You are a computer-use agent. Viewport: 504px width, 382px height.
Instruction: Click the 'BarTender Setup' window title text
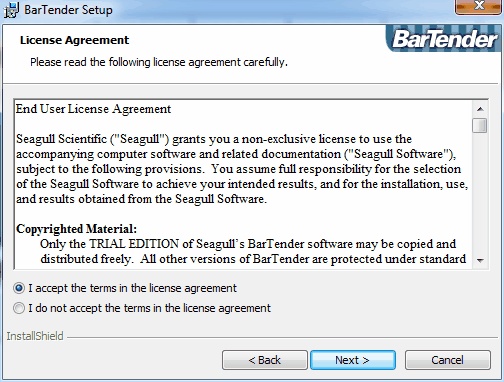click(x=68, y=10)
